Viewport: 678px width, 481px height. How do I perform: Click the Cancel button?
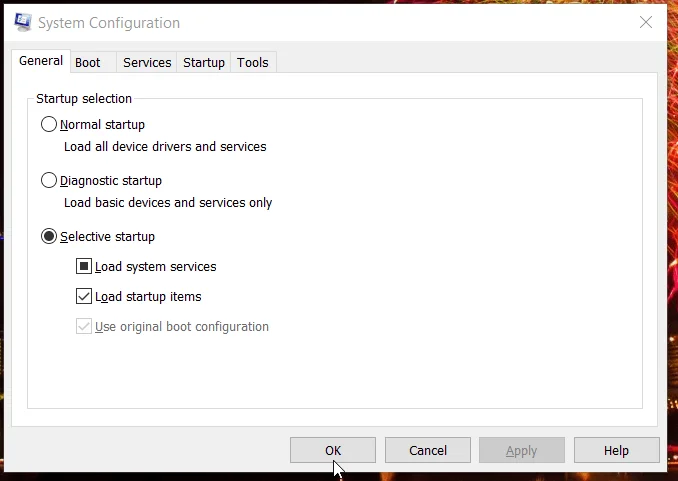click(x=428, y=450)
